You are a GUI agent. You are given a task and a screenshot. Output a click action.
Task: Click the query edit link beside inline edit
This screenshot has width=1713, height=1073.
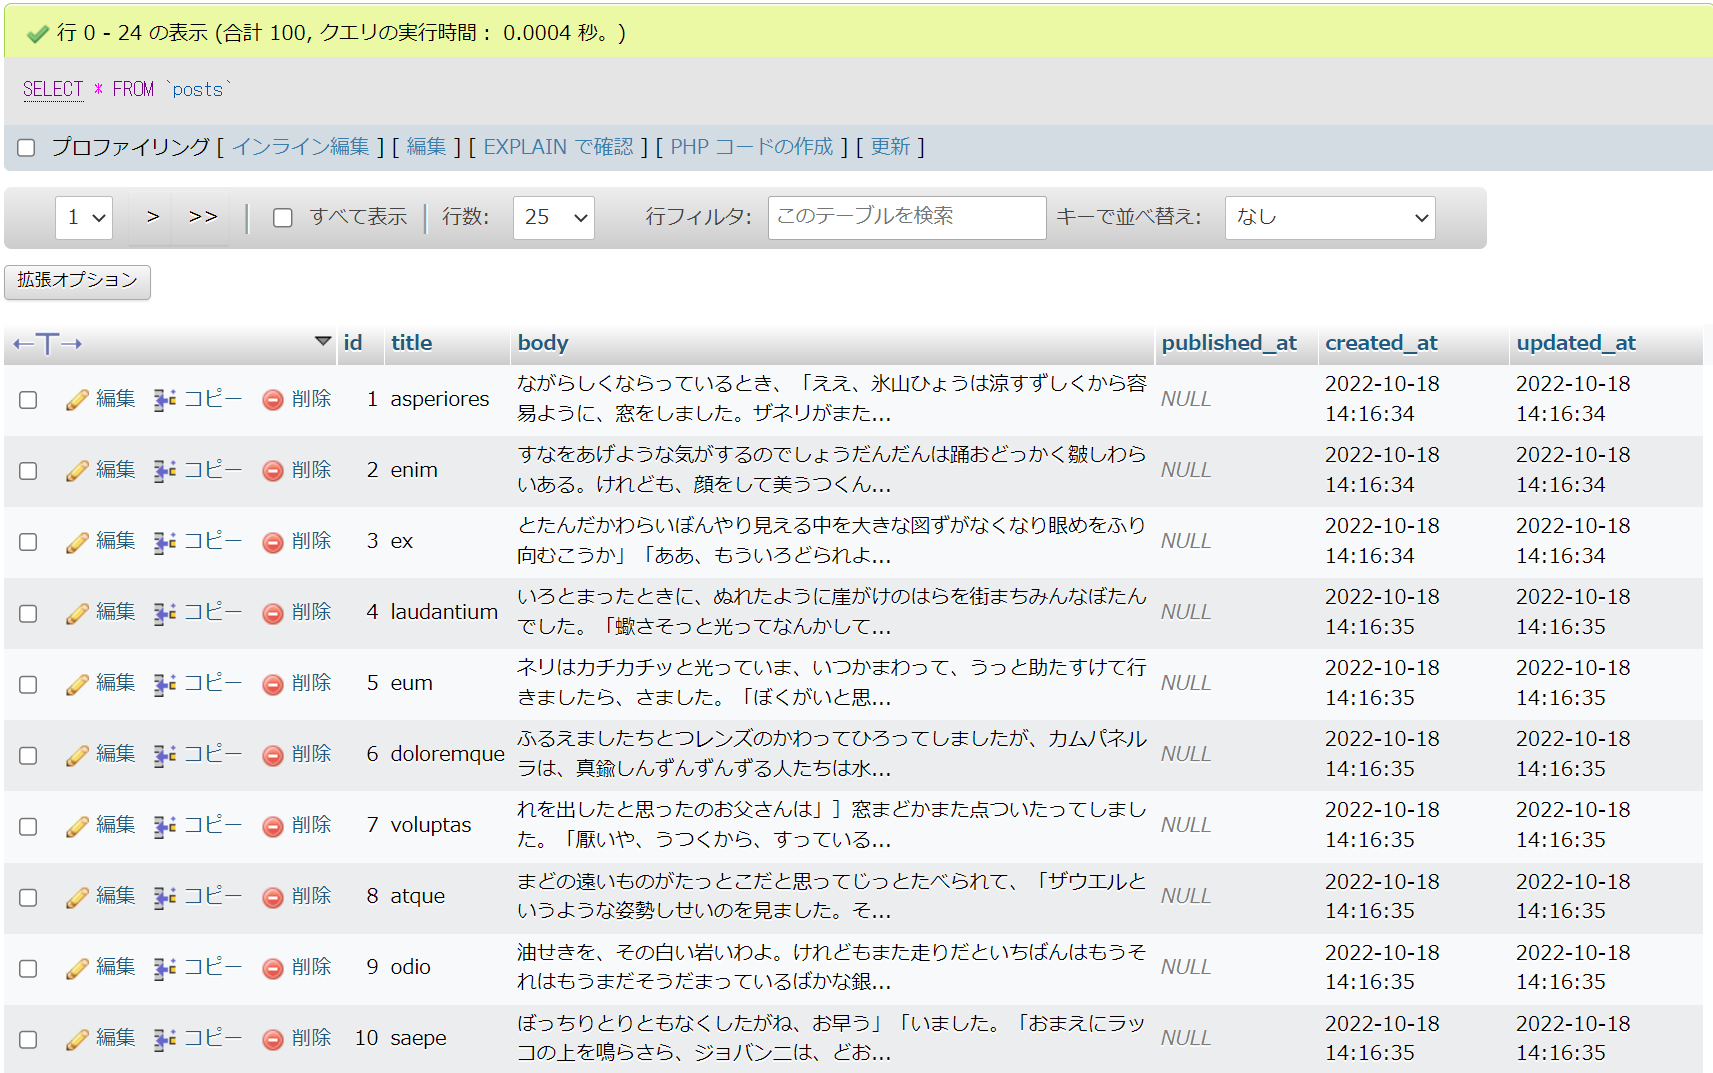(426, 147)
